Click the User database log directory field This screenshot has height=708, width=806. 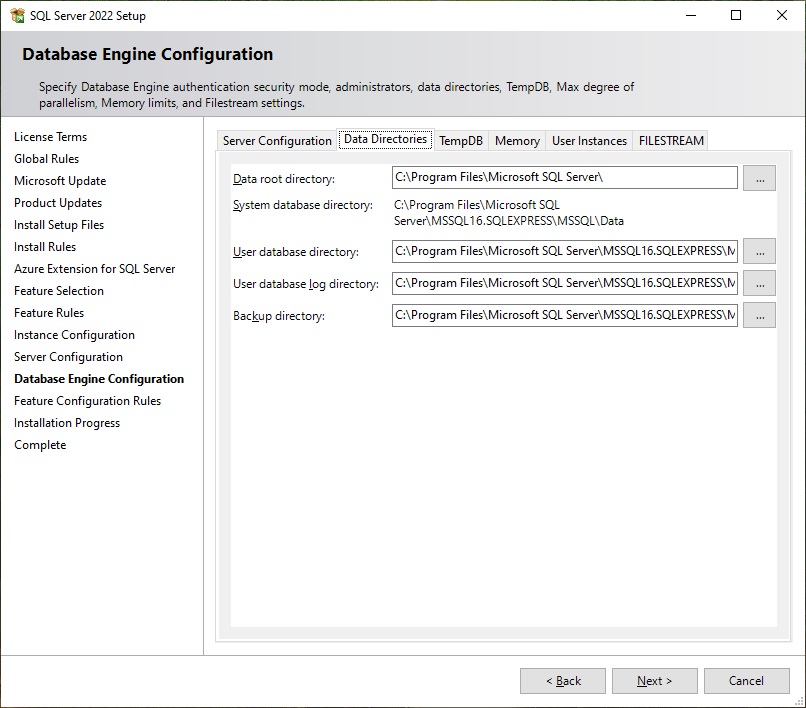tap(564, 283)
